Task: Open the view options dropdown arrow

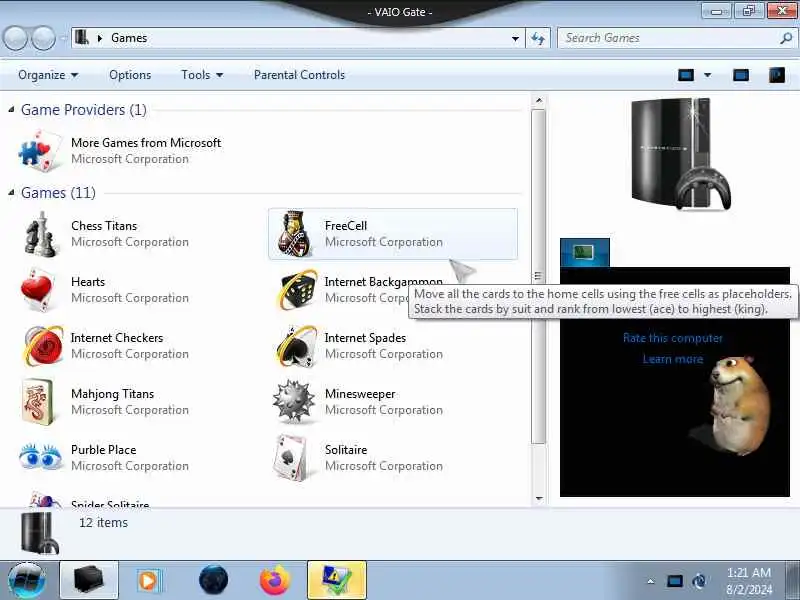Action: point(708,76)
